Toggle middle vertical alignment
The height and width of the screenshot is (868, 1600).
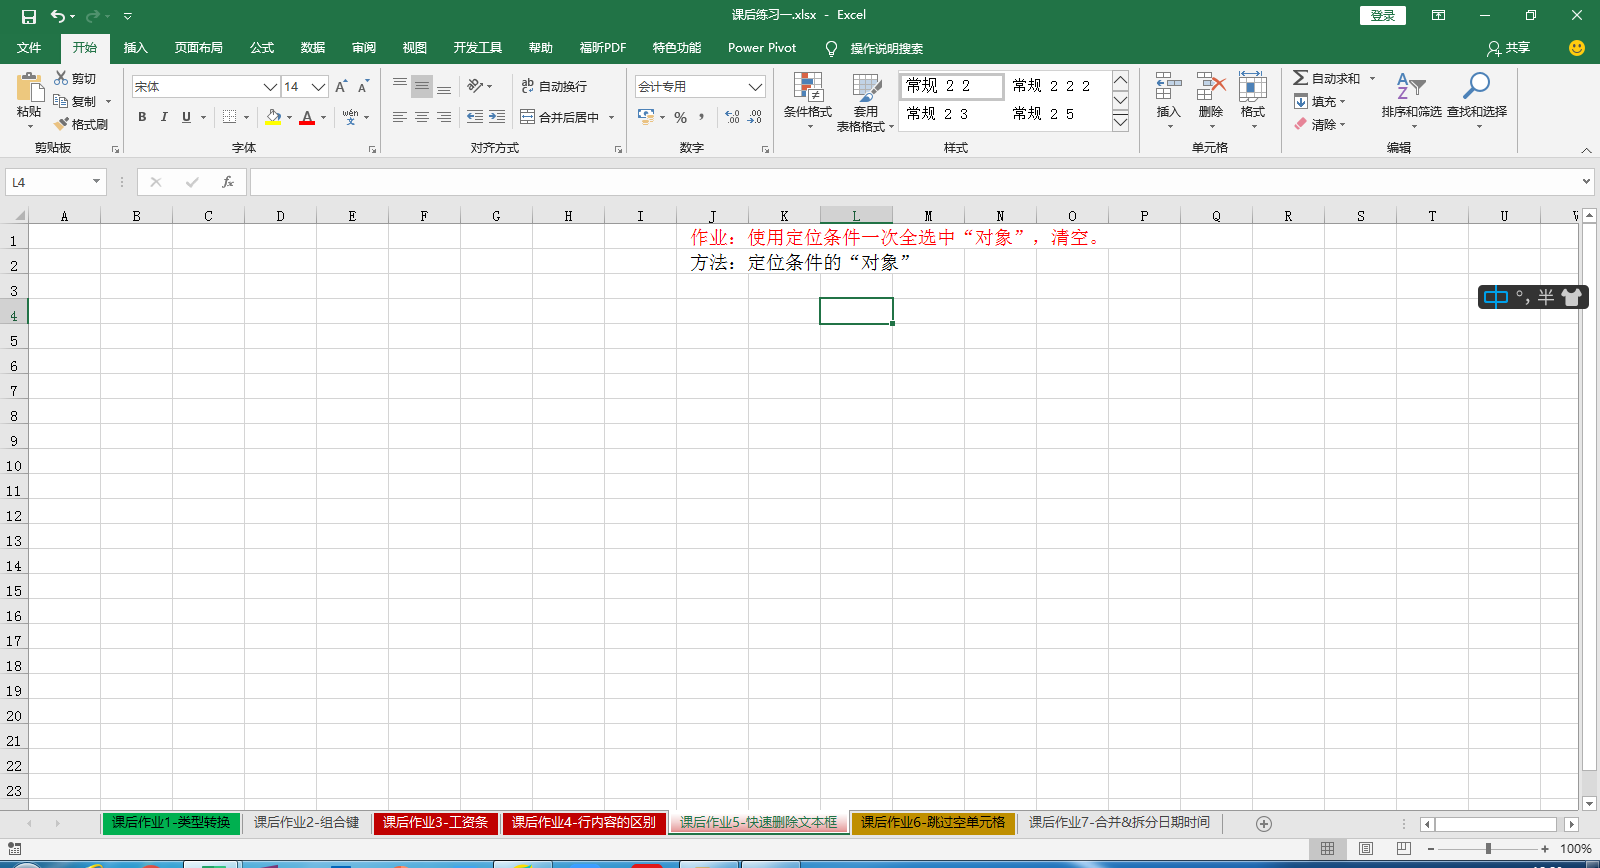click(x=422, y=87)
